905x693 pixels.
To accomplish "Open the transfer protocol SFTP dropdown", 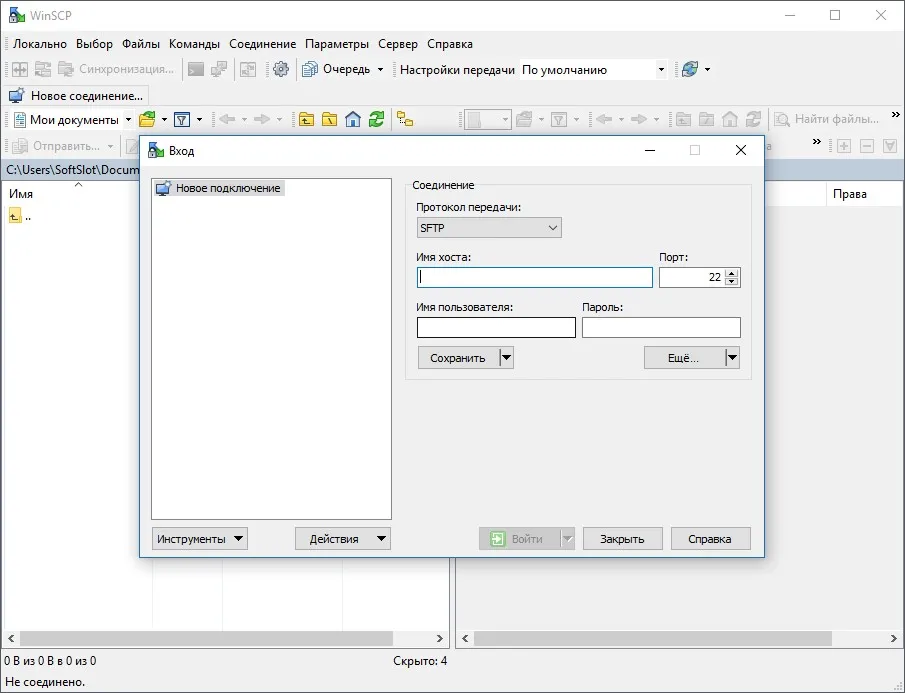I will tap(489, 228).
